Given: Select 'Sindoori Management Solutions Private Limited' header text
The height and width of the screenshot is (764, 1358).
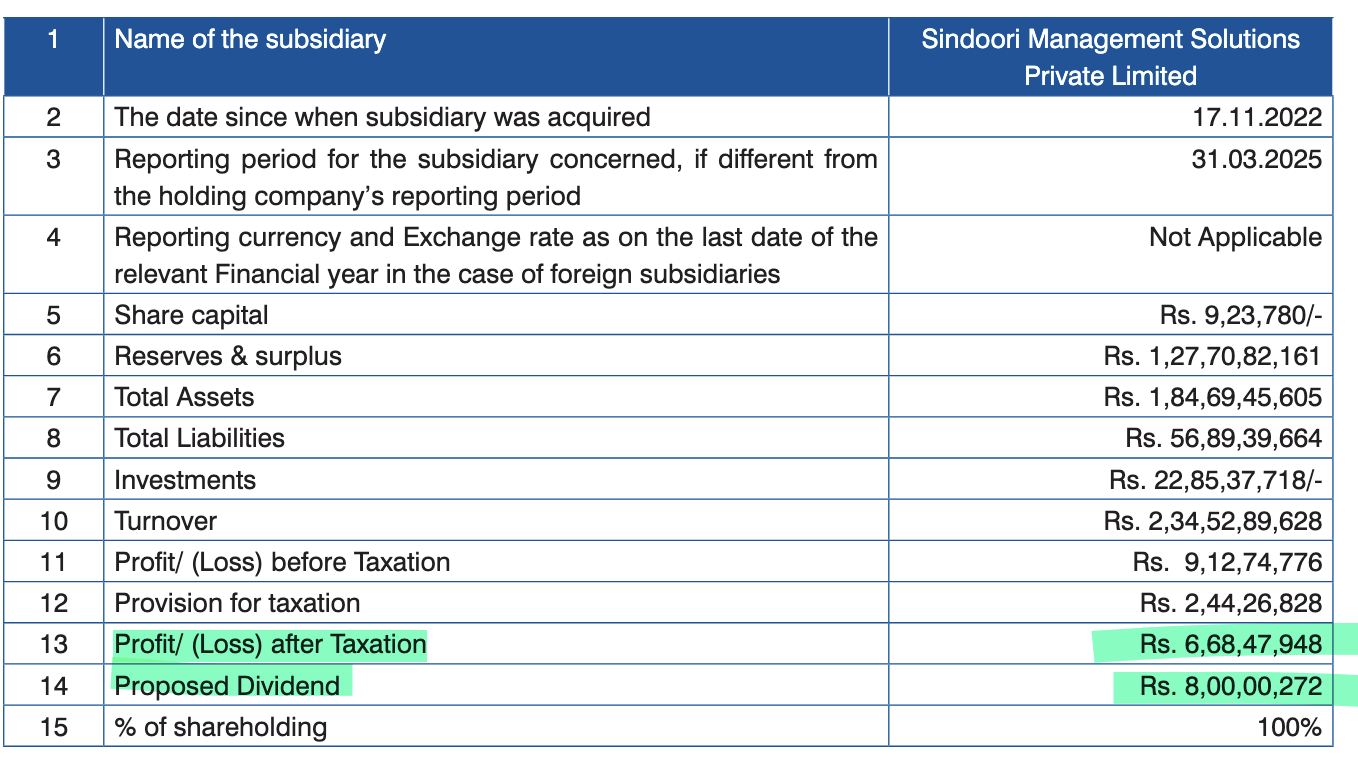Looking at the screenshot, I should [1110, 57].
